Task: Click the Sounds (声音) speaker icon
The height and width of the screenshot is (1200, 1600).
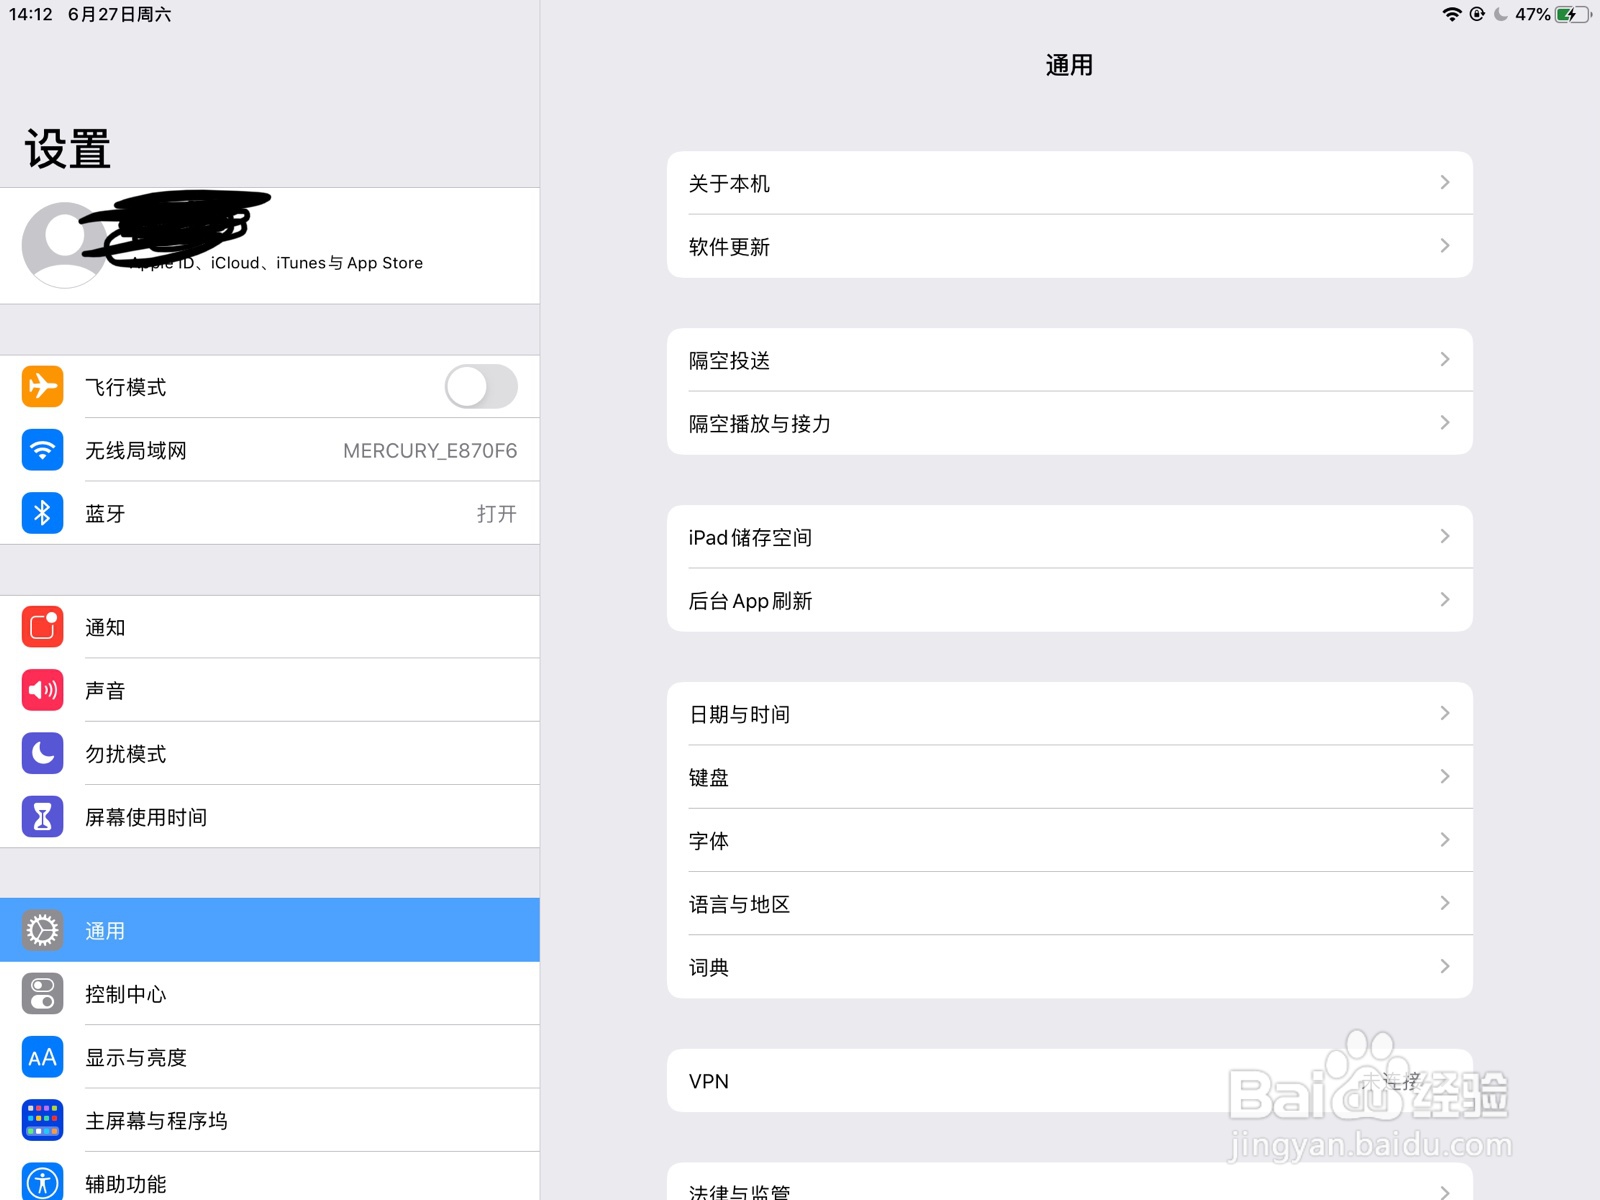Action: point(42,689)
